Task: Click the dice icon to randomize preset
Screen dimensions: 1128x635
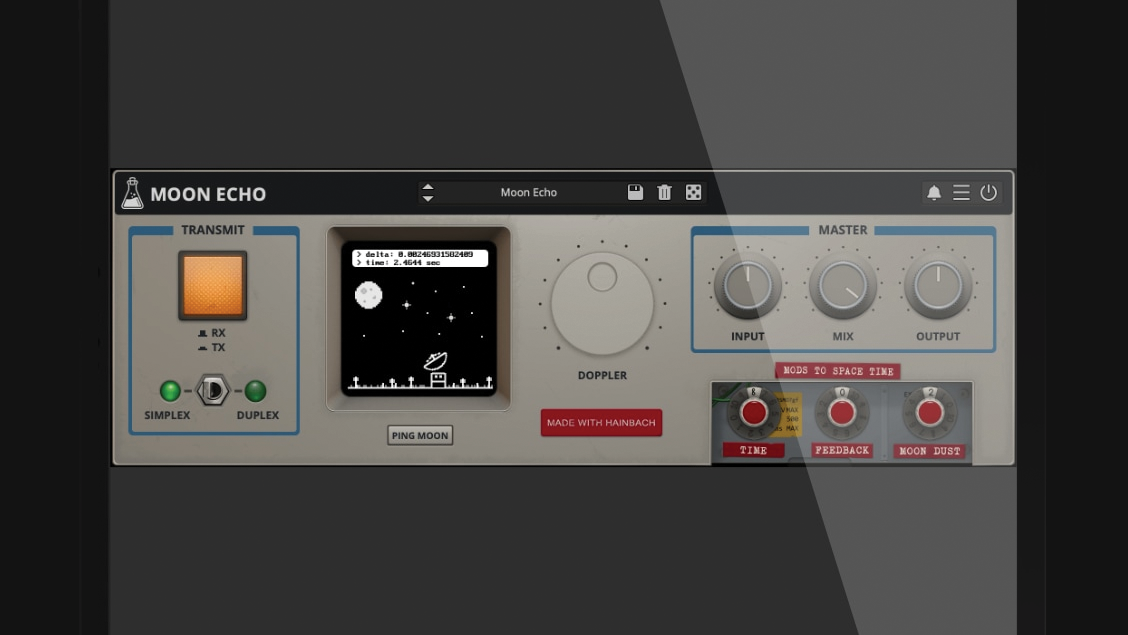Action: [694, 192]
